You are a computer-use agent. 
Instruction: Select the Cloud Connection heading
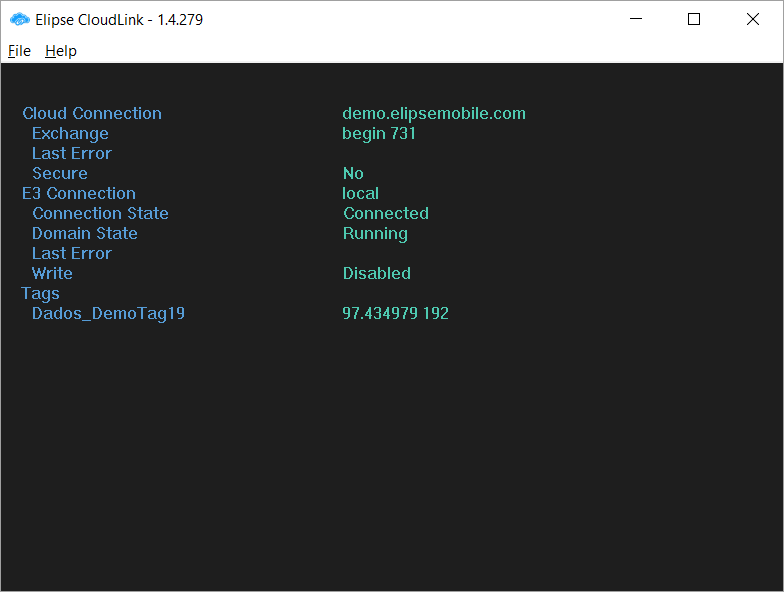92,114
